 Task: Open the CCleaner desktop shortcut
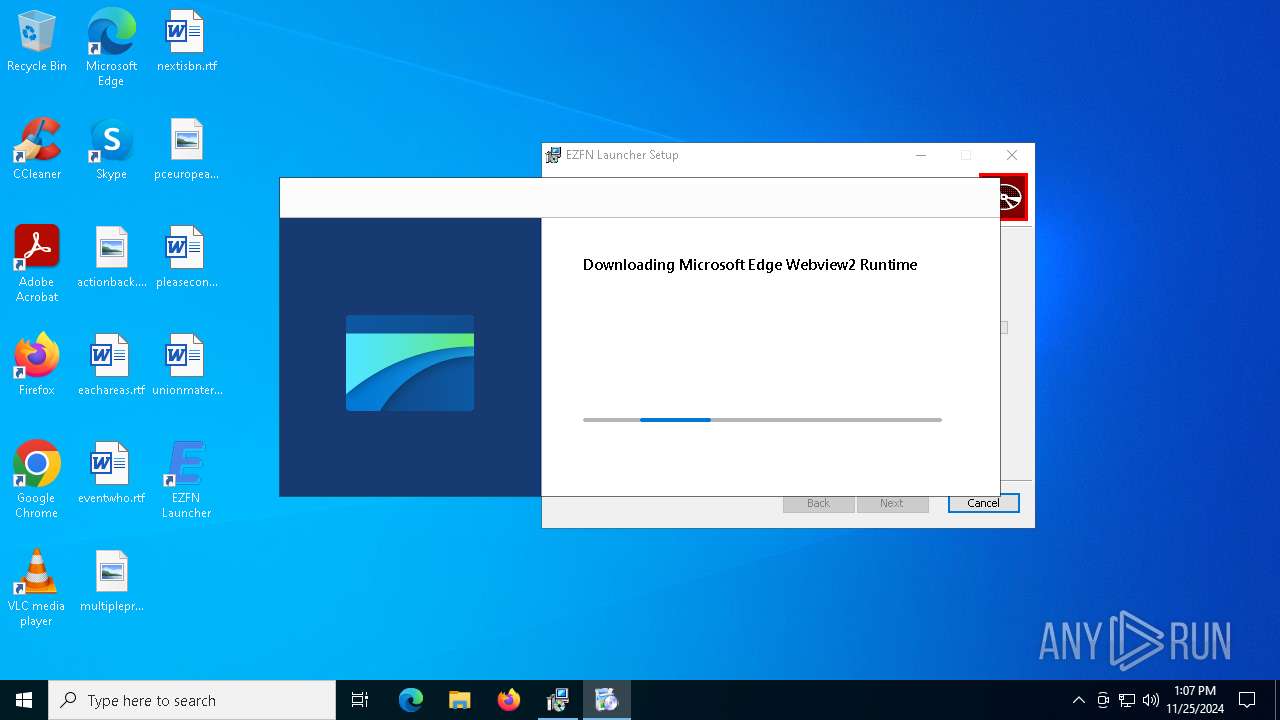(x=37, y=149)
